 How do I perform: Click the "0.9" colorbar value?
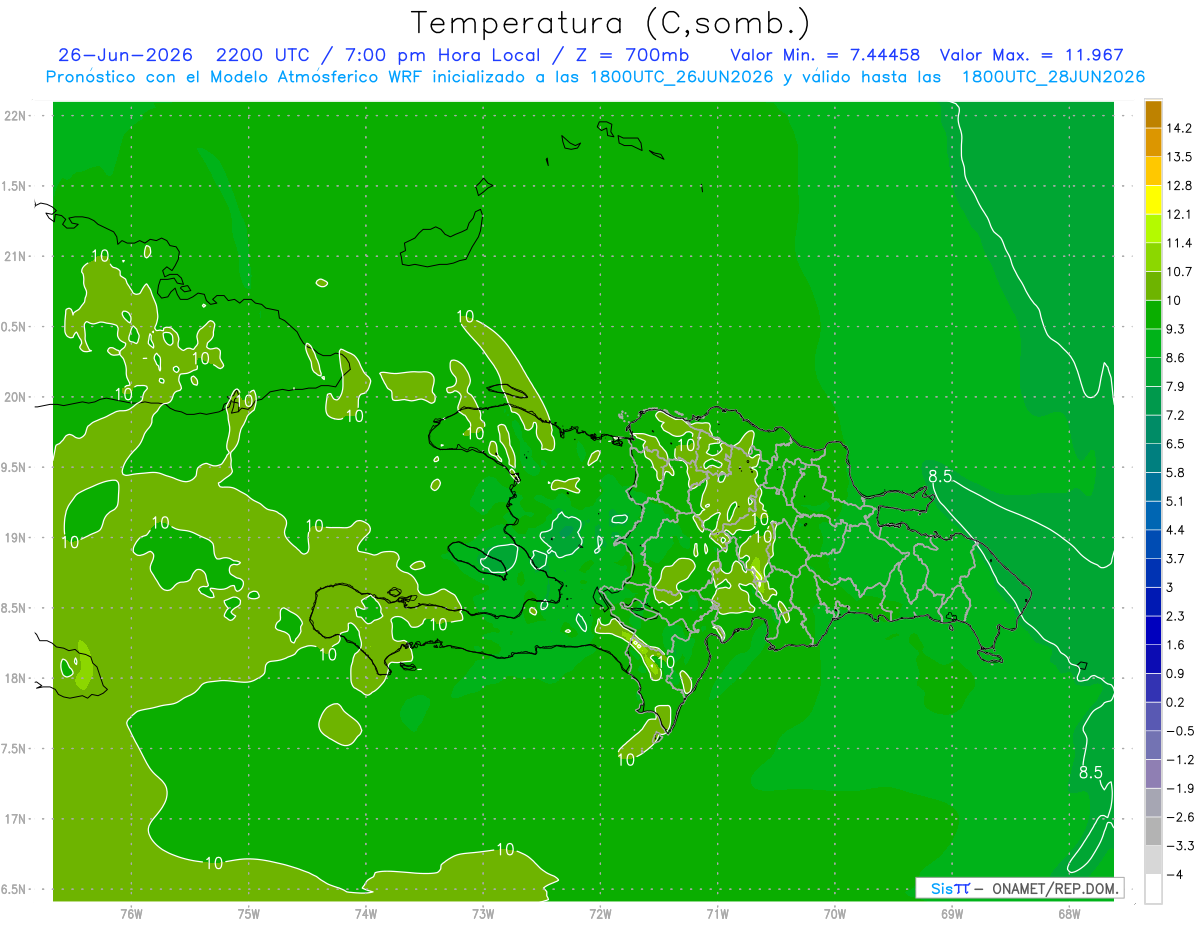[1175, 673]
